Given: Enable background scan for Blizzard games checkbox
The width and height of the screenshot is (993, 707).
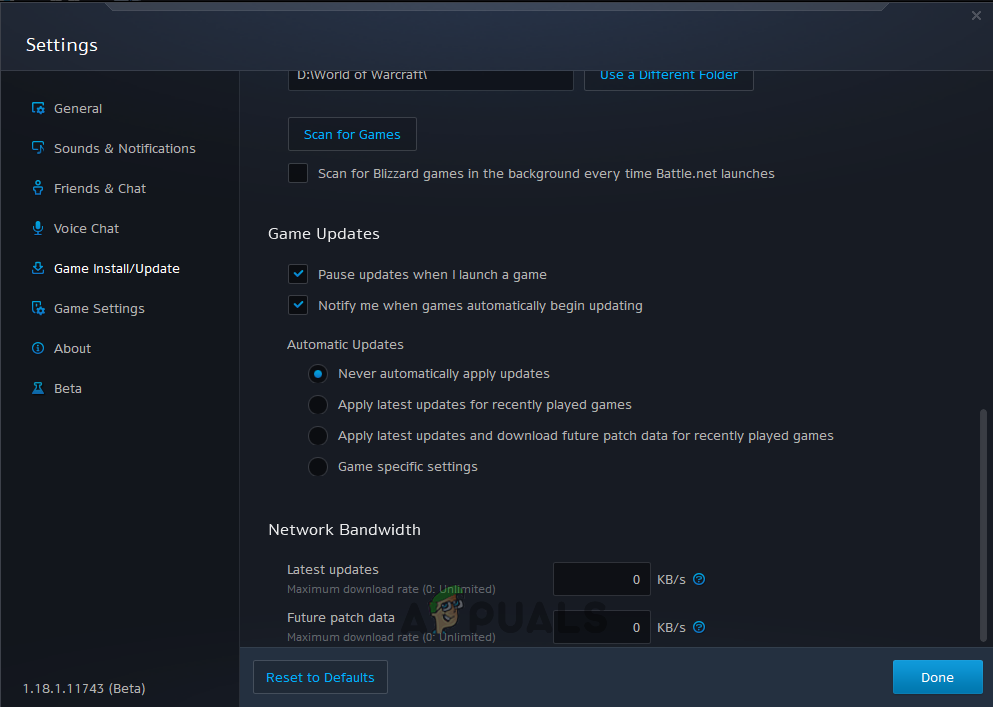Looking at the screenshot, I should point(298,173).
